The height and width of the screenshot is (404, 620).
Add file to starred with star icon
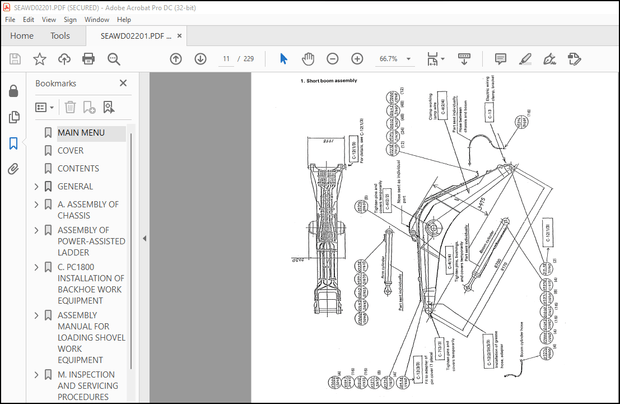[x=40, y=59]
